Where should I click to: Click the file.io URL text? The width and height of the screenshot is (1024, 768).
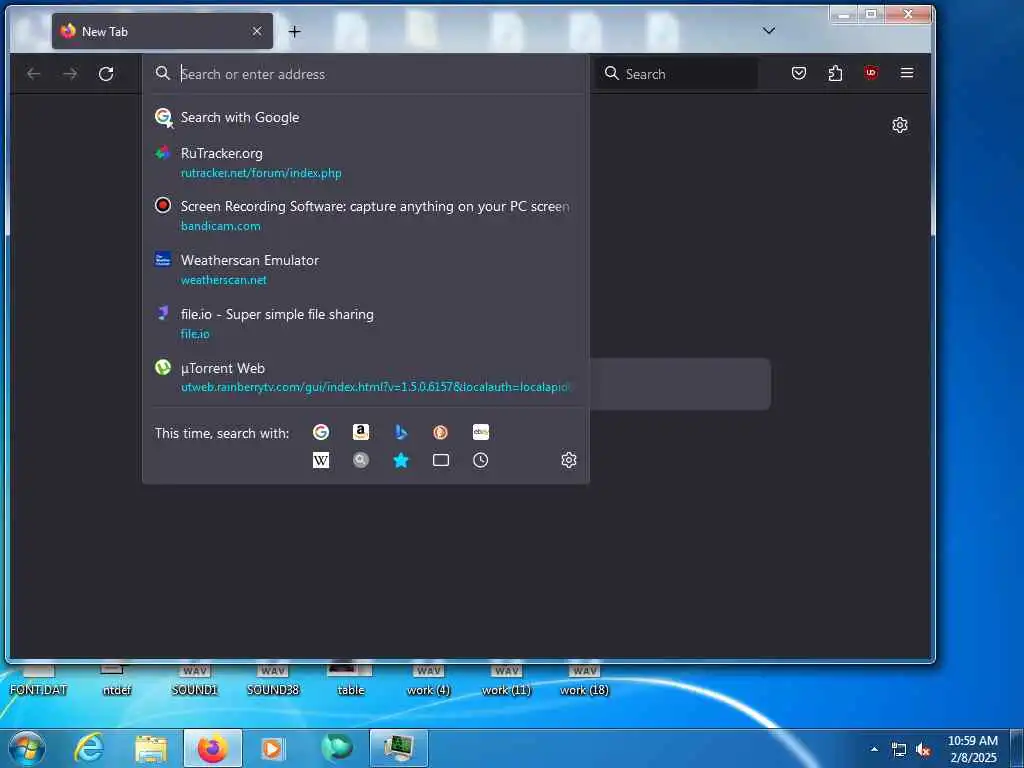coord(195,334)
